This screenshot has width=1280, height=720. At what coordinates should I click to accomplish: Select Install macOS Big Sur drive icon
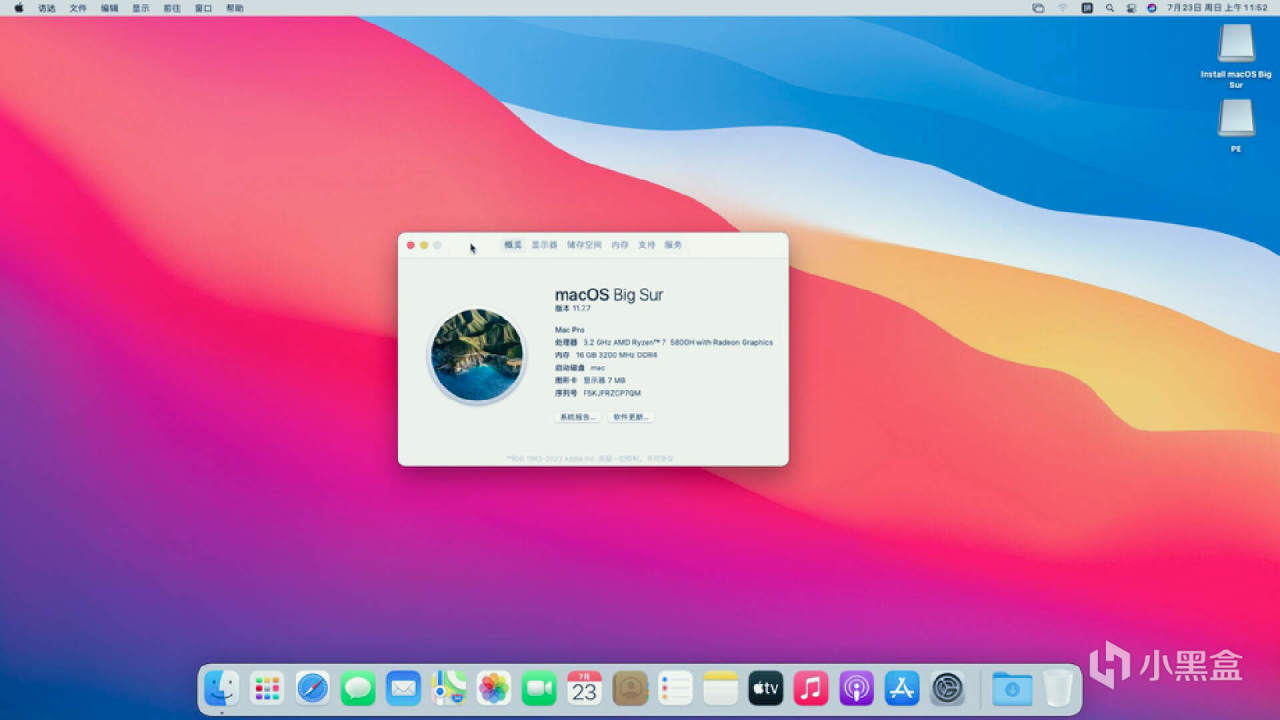[x=1236, y=44]
